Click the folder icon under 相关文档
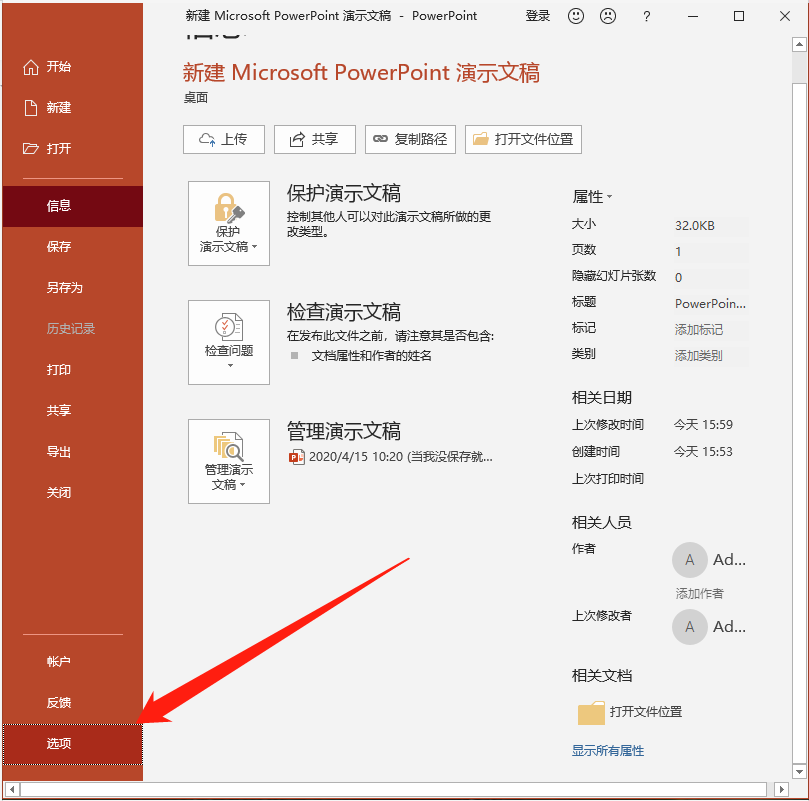Screen dimensions: 809x801 click(x=591, y=713)
